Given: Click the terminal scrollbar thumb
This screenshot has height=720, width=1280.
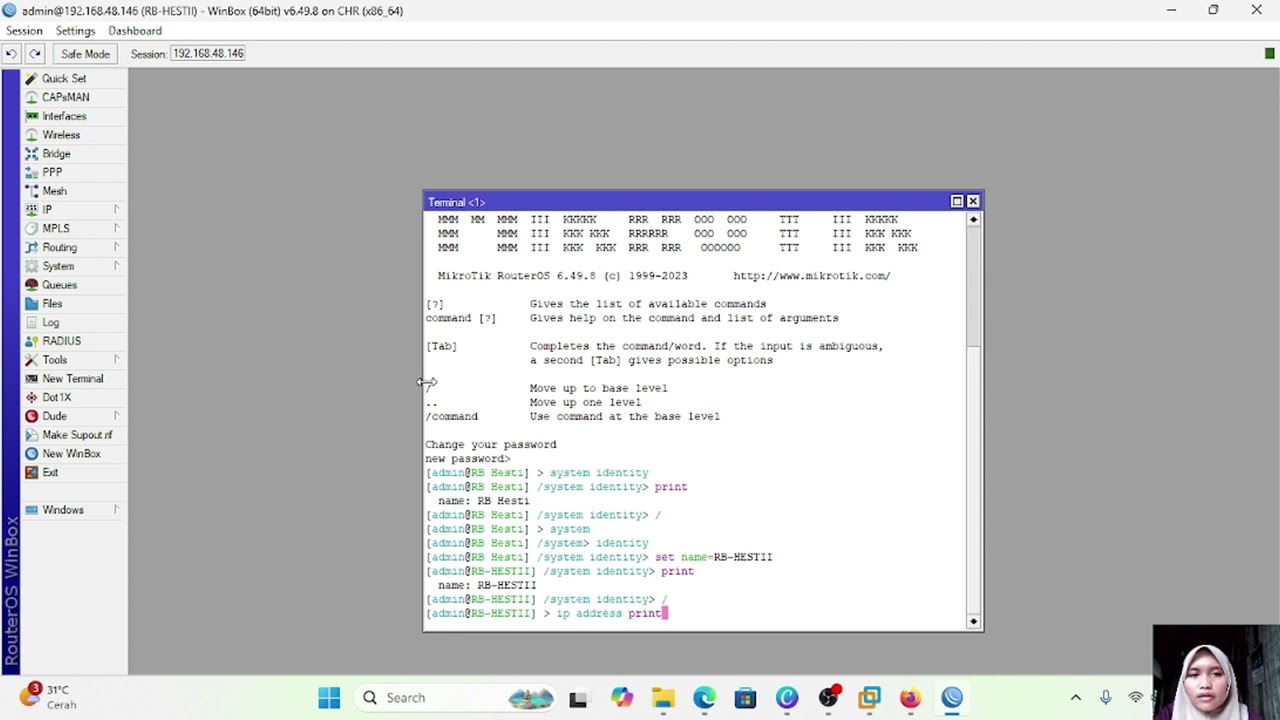Looking at the screenshot, I should [974, 286].
